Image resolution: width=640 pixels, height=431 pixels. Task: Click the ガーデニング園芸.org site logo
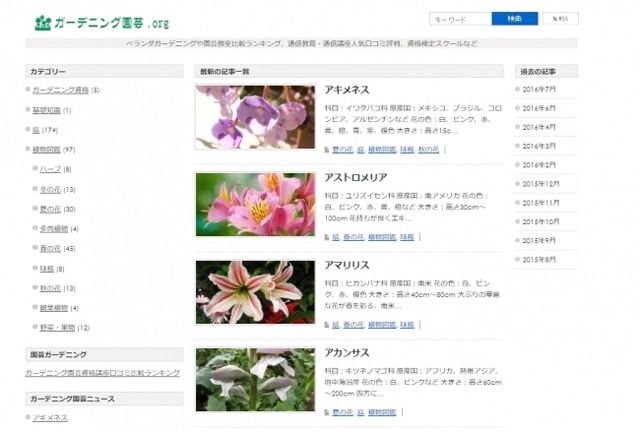coord(102,23)
